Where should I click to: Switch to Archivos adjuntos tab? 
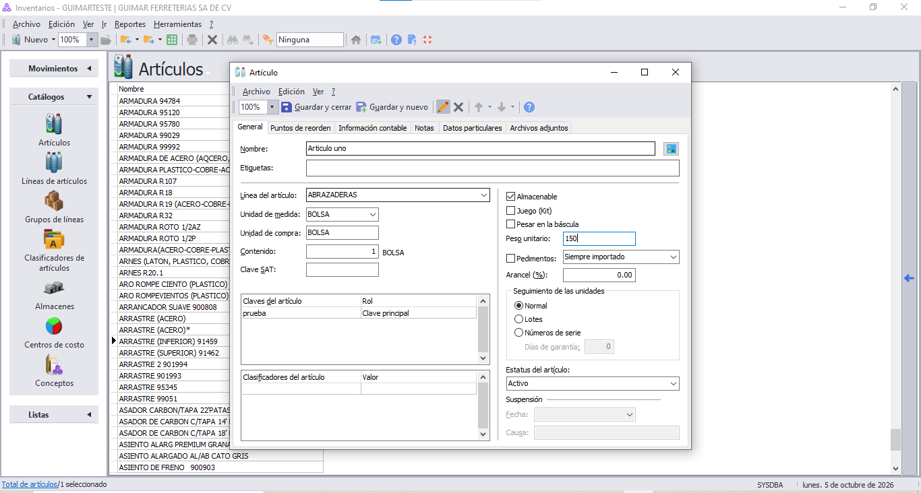539,128
